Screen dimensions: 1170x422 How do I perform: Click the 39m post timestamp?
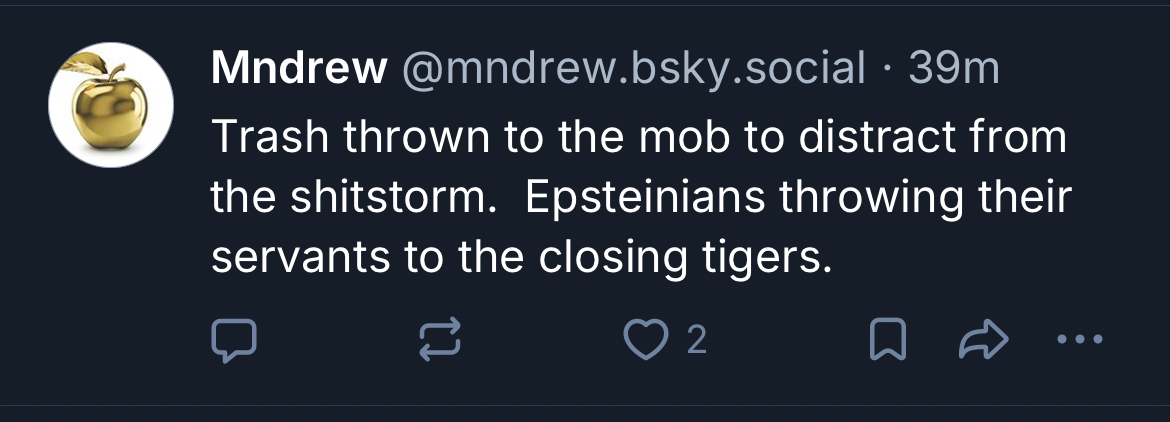(x=953, y=68)
